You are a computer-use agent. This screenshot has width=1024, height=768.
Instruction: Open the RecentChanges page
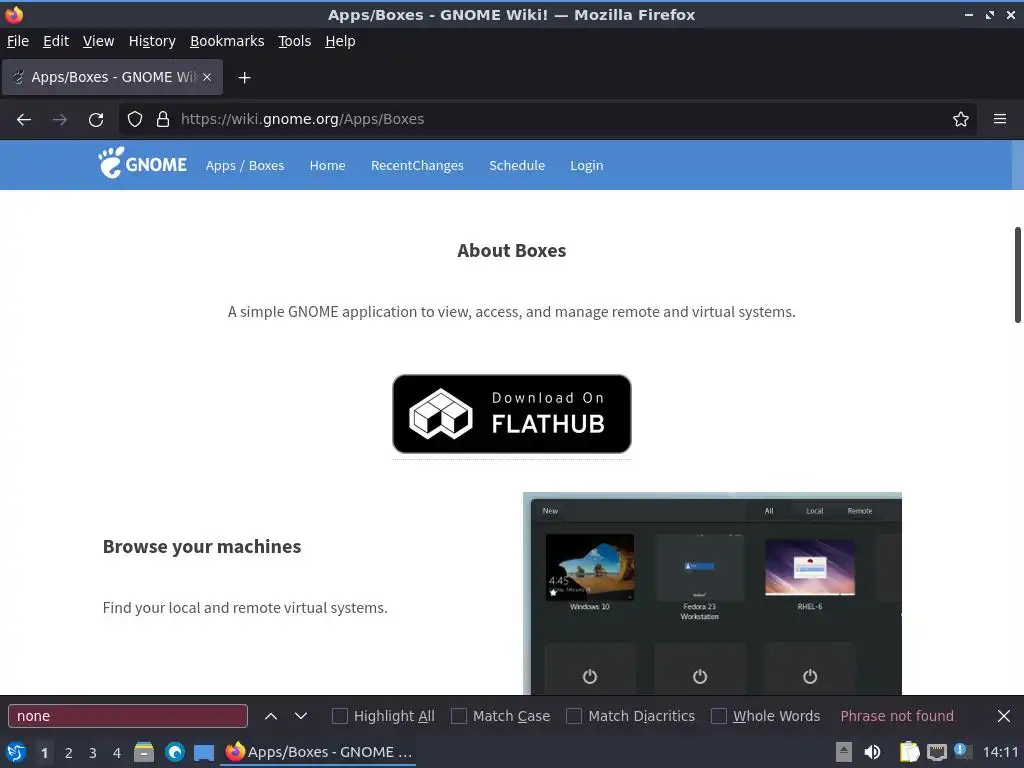click(417, 165)
